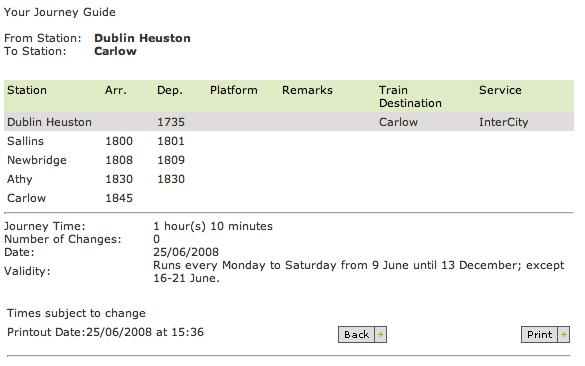Click the Remarks column header
Image resolution: width=585 pixels, height=366 pixels.
[307, 90]
